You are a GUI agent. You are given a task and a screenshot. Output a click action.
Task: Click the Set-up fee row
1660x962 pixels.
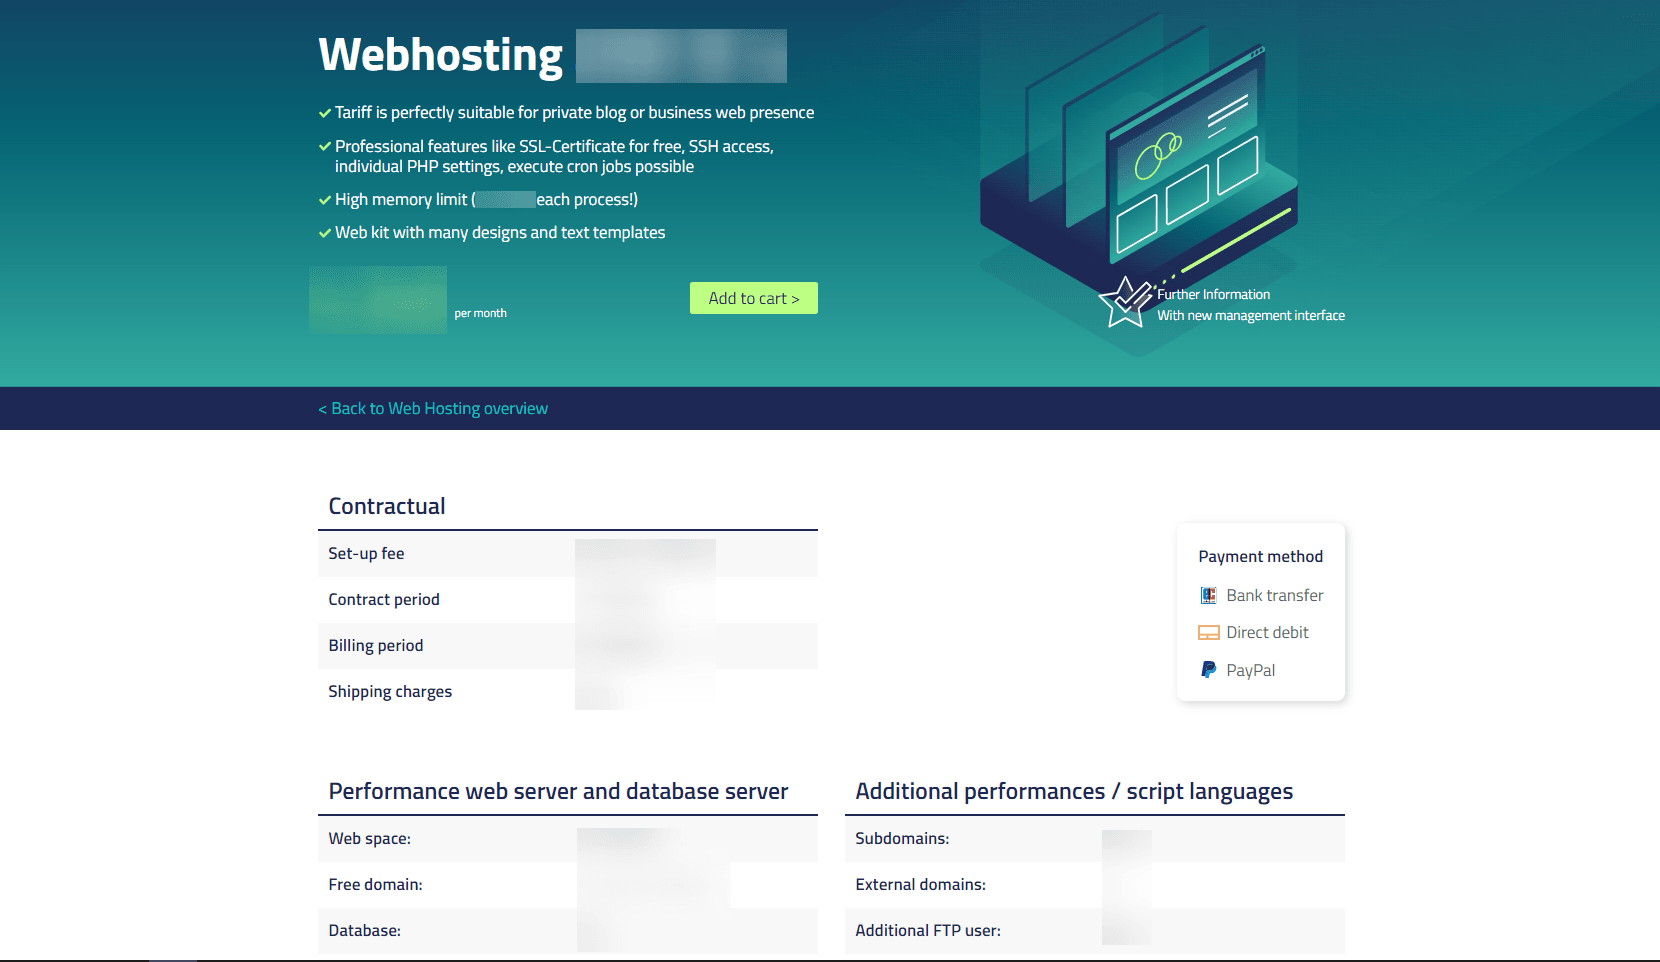coord(366,553)
